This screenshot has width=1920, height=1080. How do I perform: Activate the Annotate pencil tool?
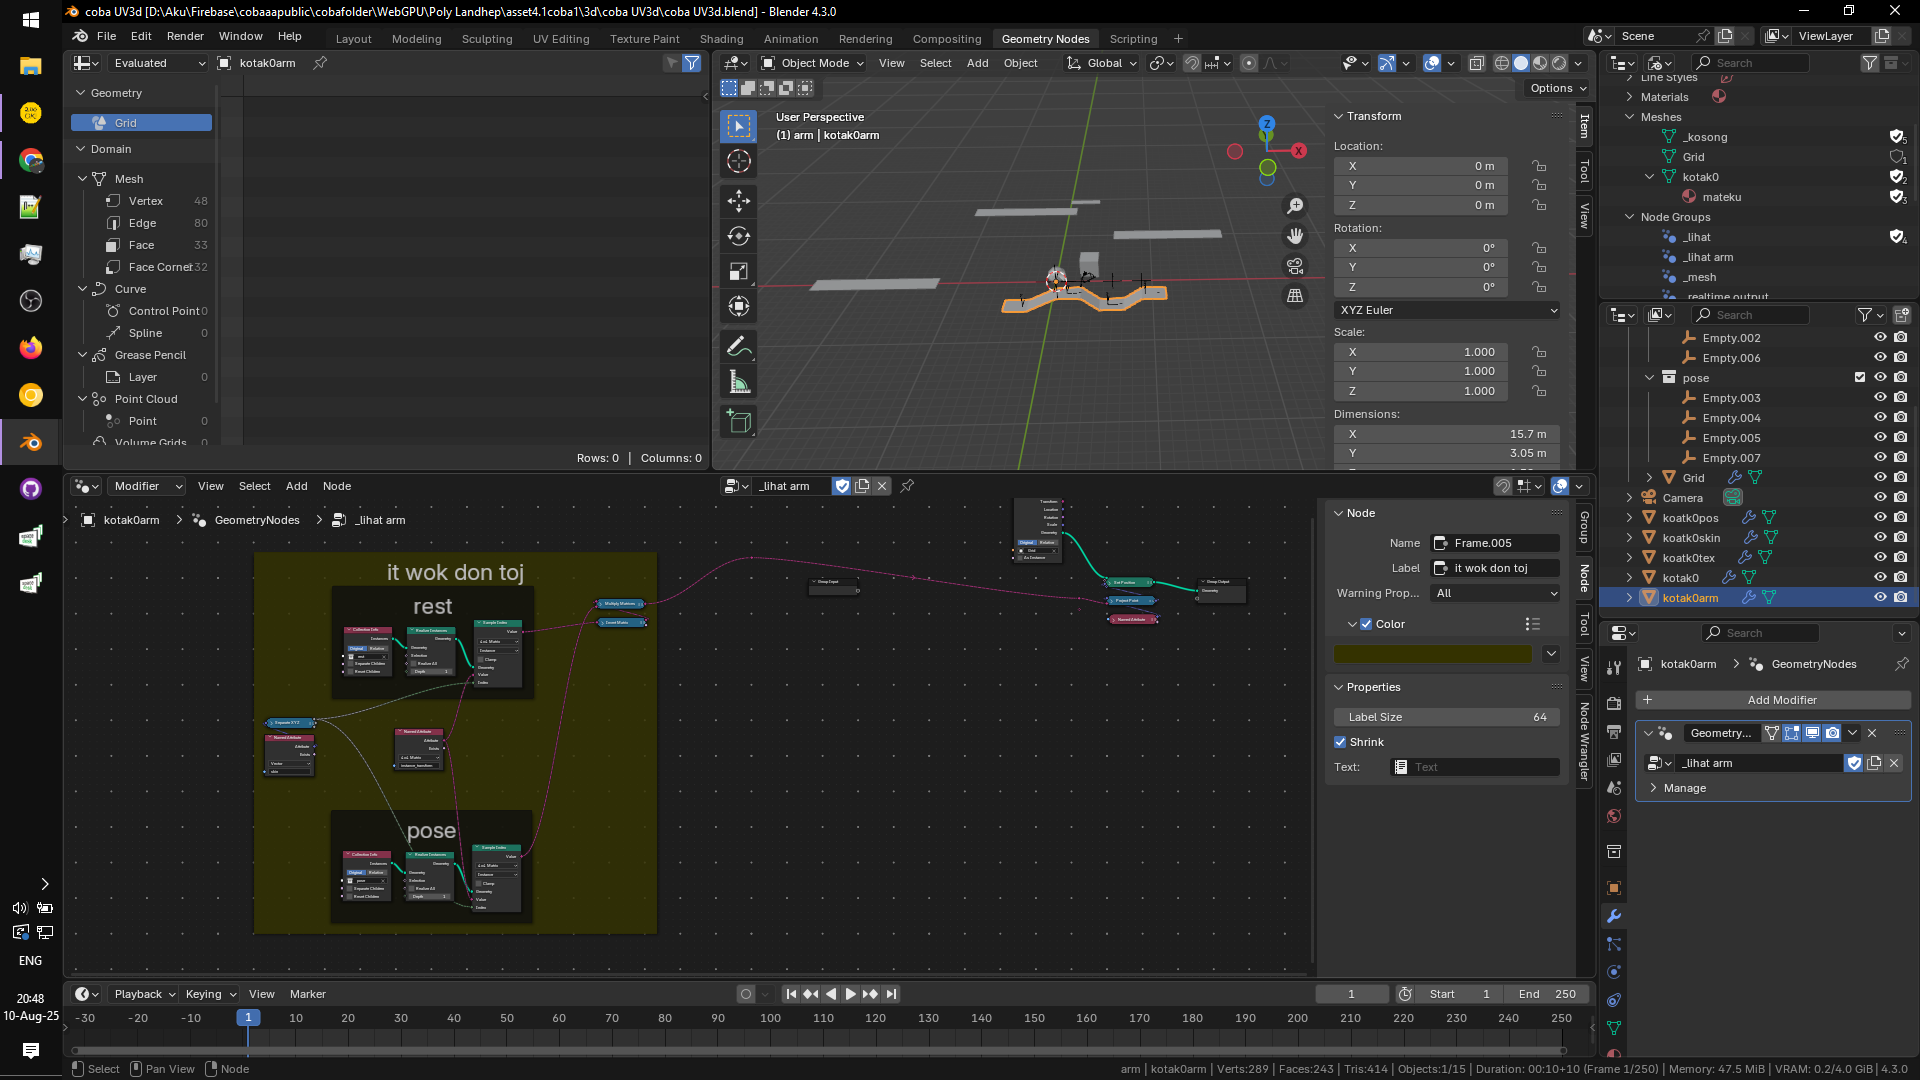739,347
